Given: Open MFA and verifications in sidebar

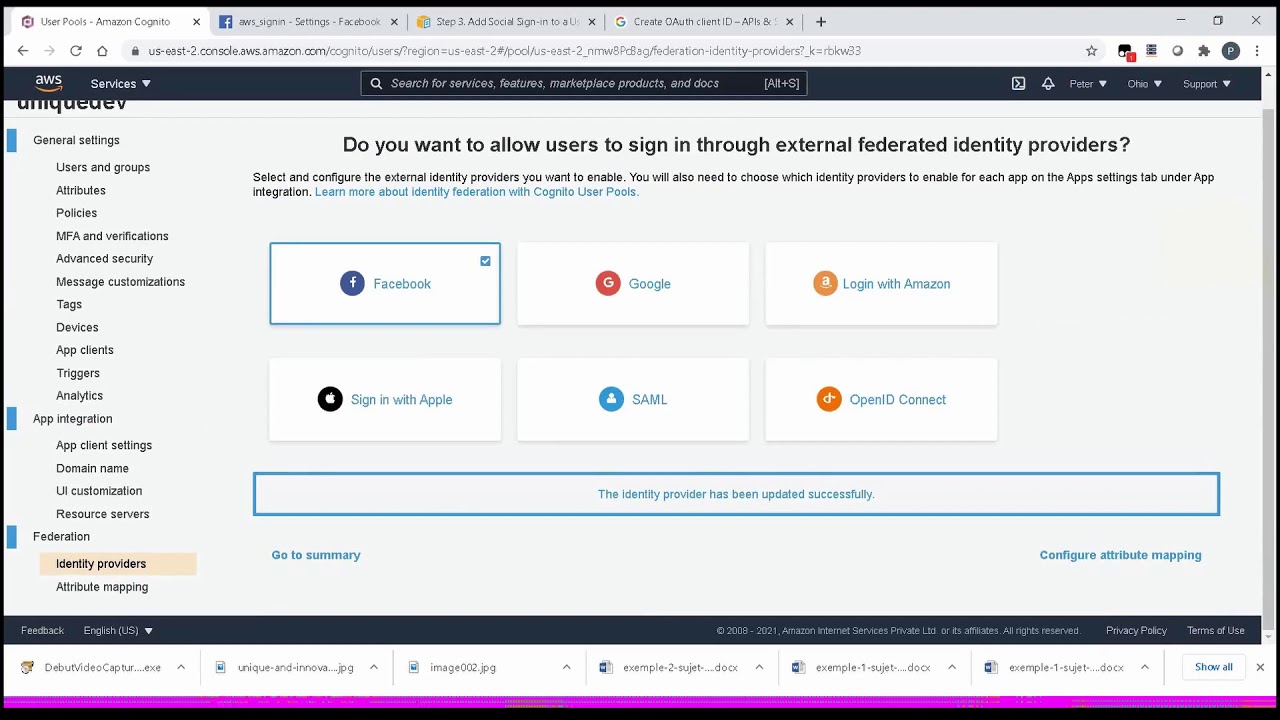Looking at the screenshot, I should point(112,236).
